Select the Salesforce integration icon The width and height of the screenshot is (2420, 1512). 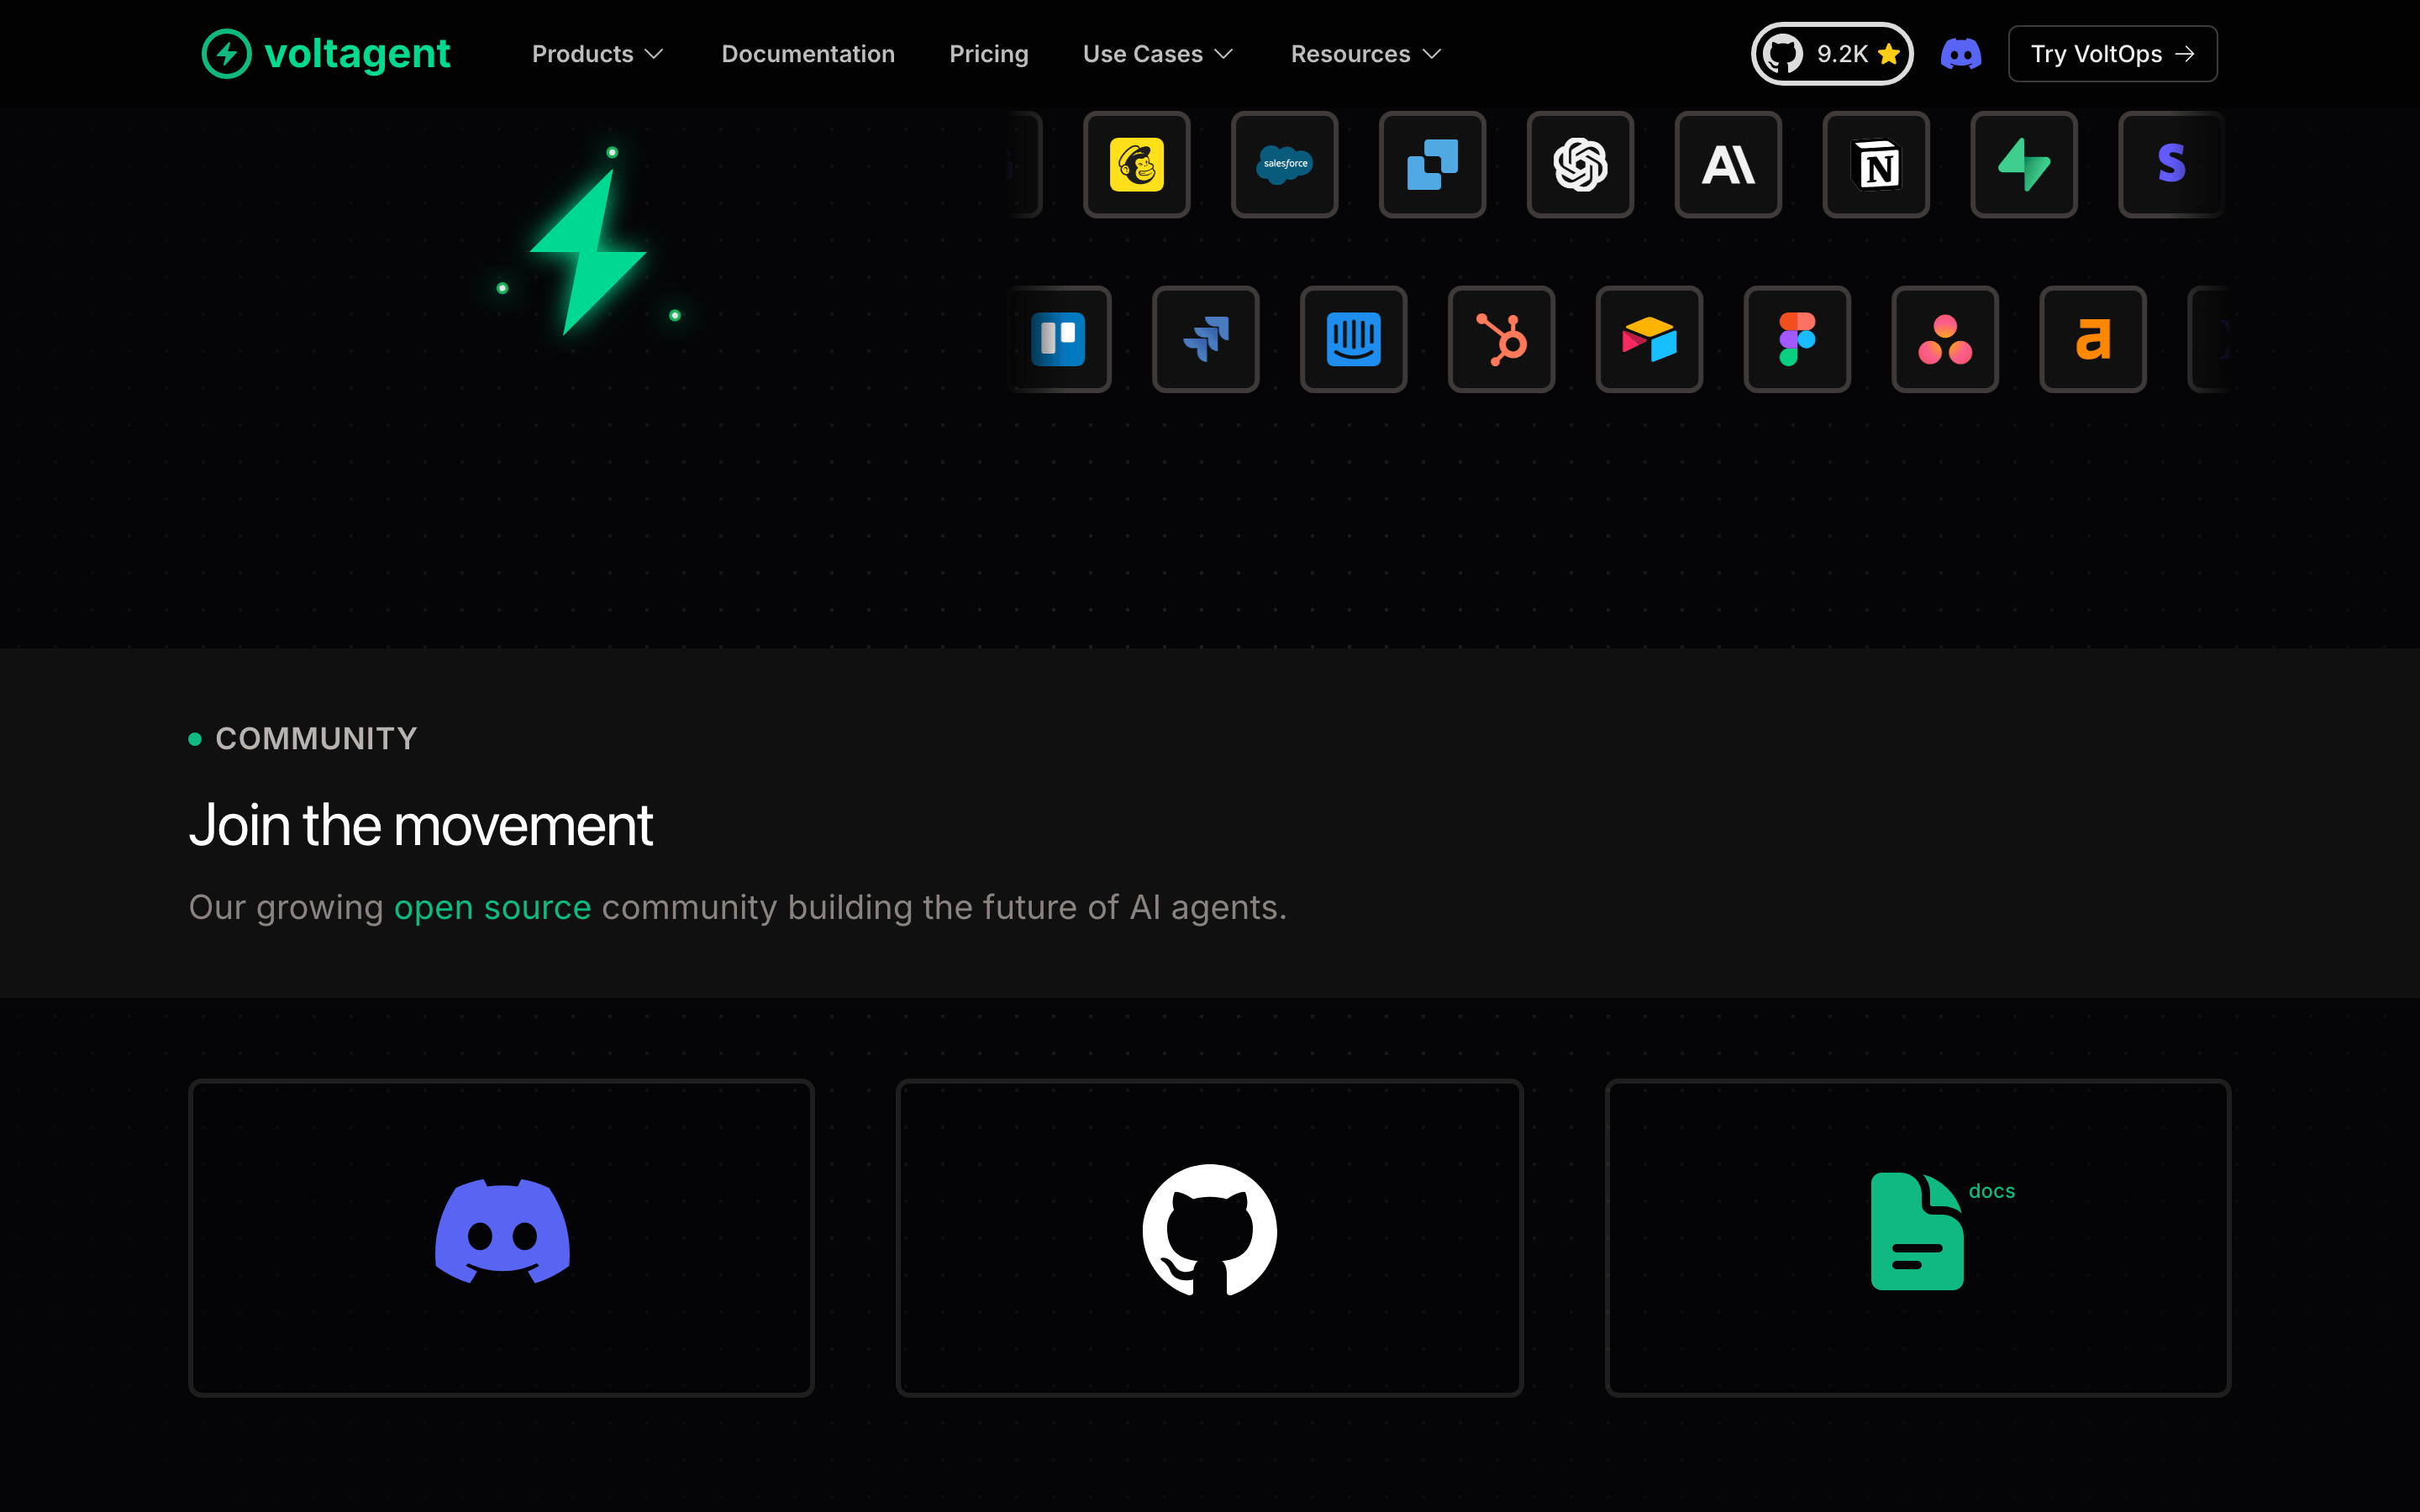click(1284, 164)
